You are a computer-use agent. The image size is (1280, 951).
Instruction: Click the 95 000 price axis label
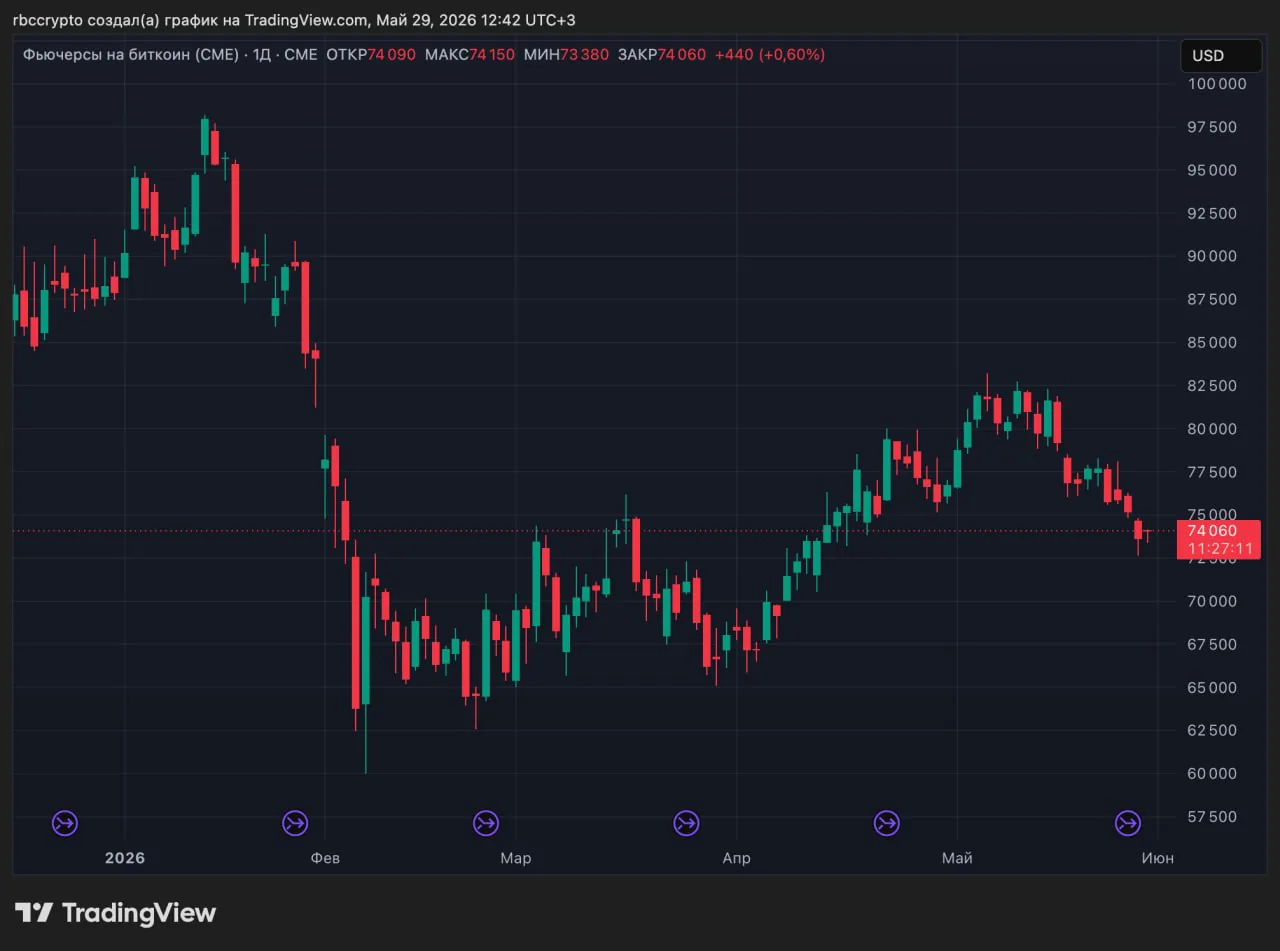[1213, 170]
